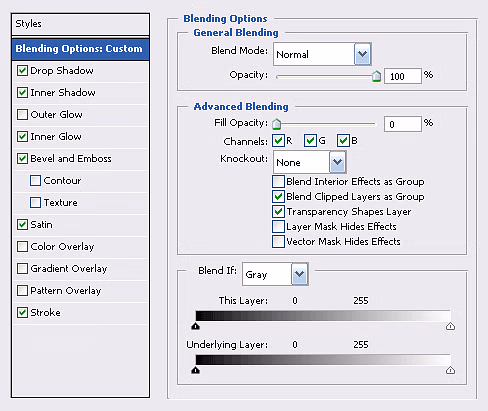
Task: Click the Normal blend mode combo box
Action: [322, 54]
